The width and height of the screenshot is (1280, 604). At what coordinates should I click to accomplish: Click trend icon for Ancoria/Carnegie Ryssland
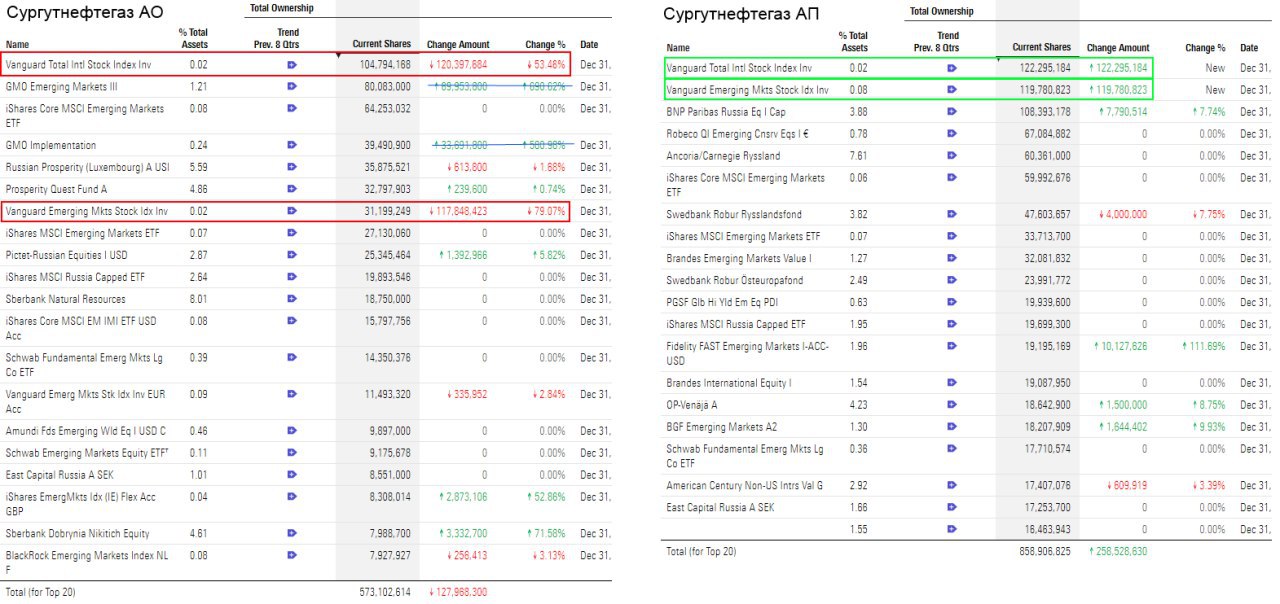point(951,156)
